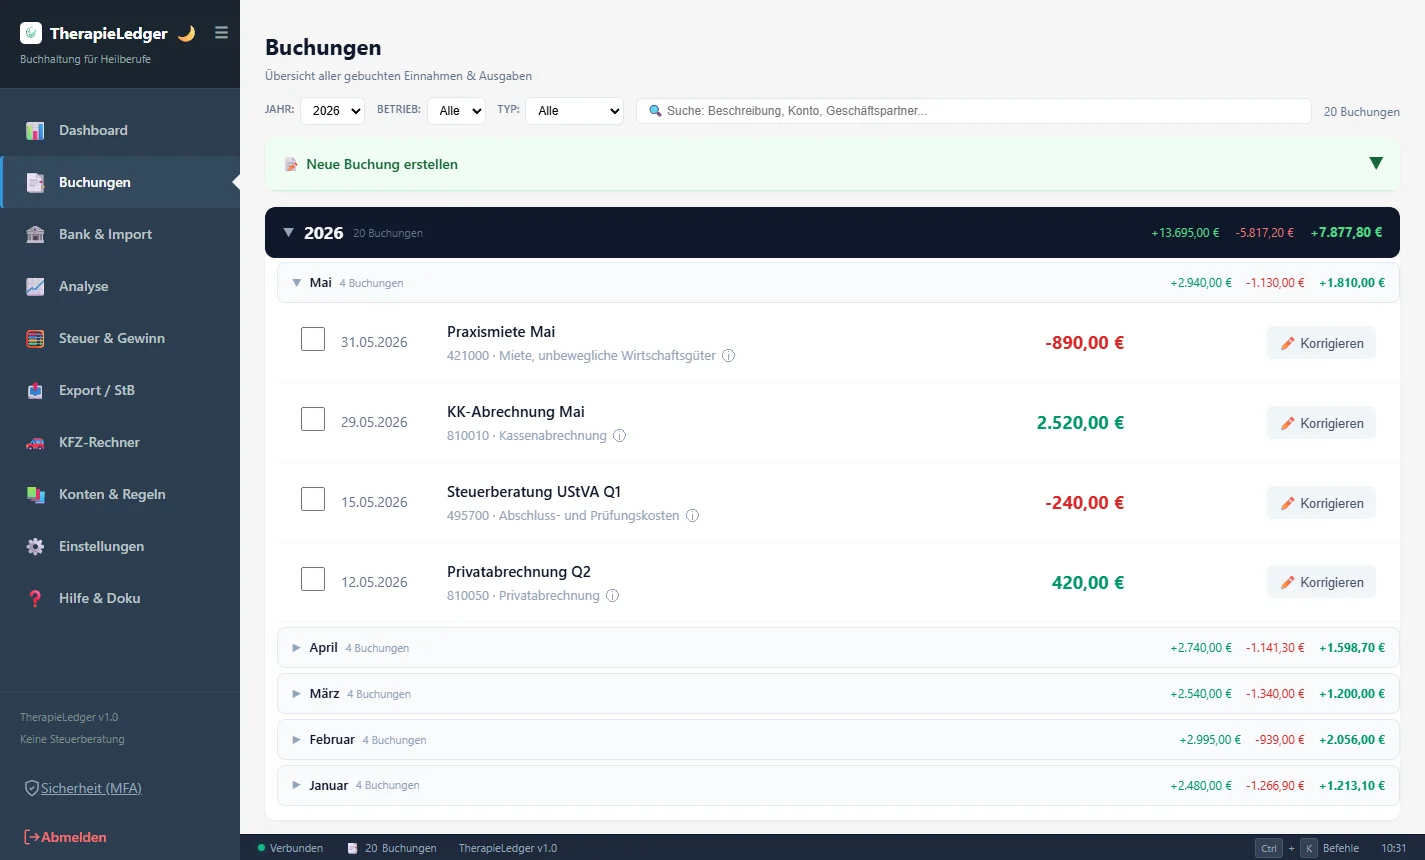This screenshot has width=1425, height=860.
Task: Open the Betrieb filter dropdown
Action: 456,111
